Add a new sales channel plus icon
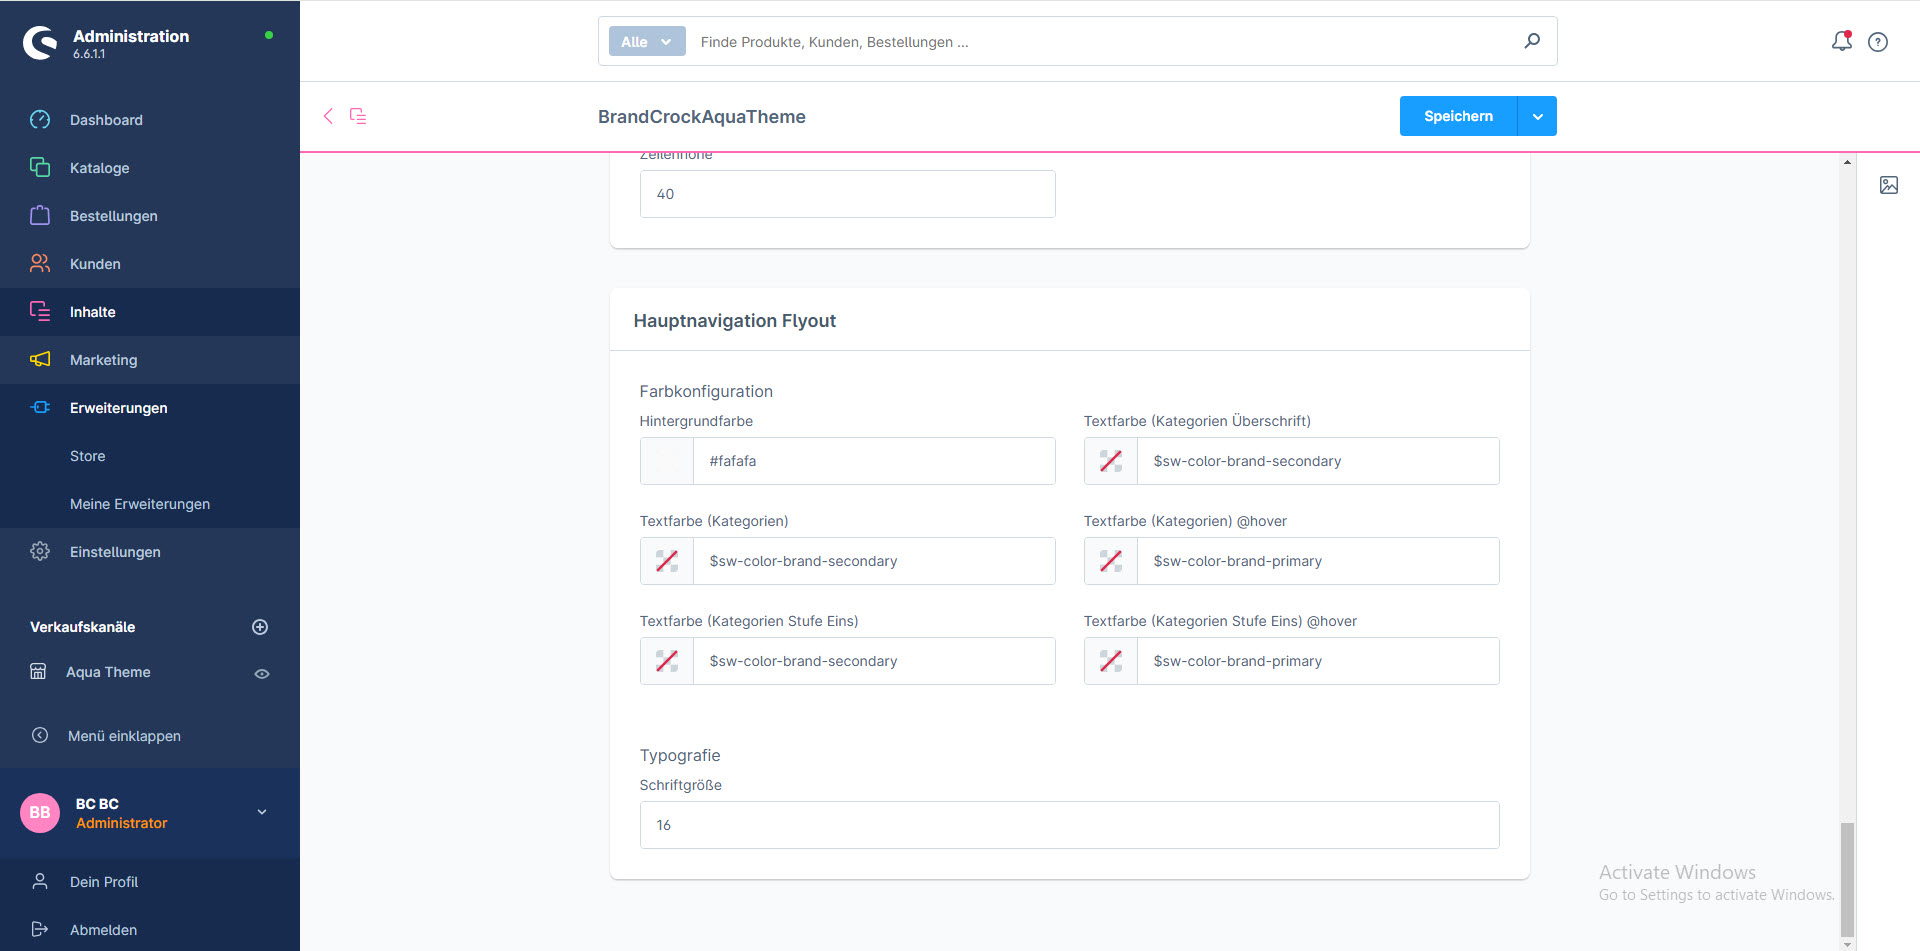Image resolution: width=1920 pixels, height=951 pixels. click(x=260, y=627)
